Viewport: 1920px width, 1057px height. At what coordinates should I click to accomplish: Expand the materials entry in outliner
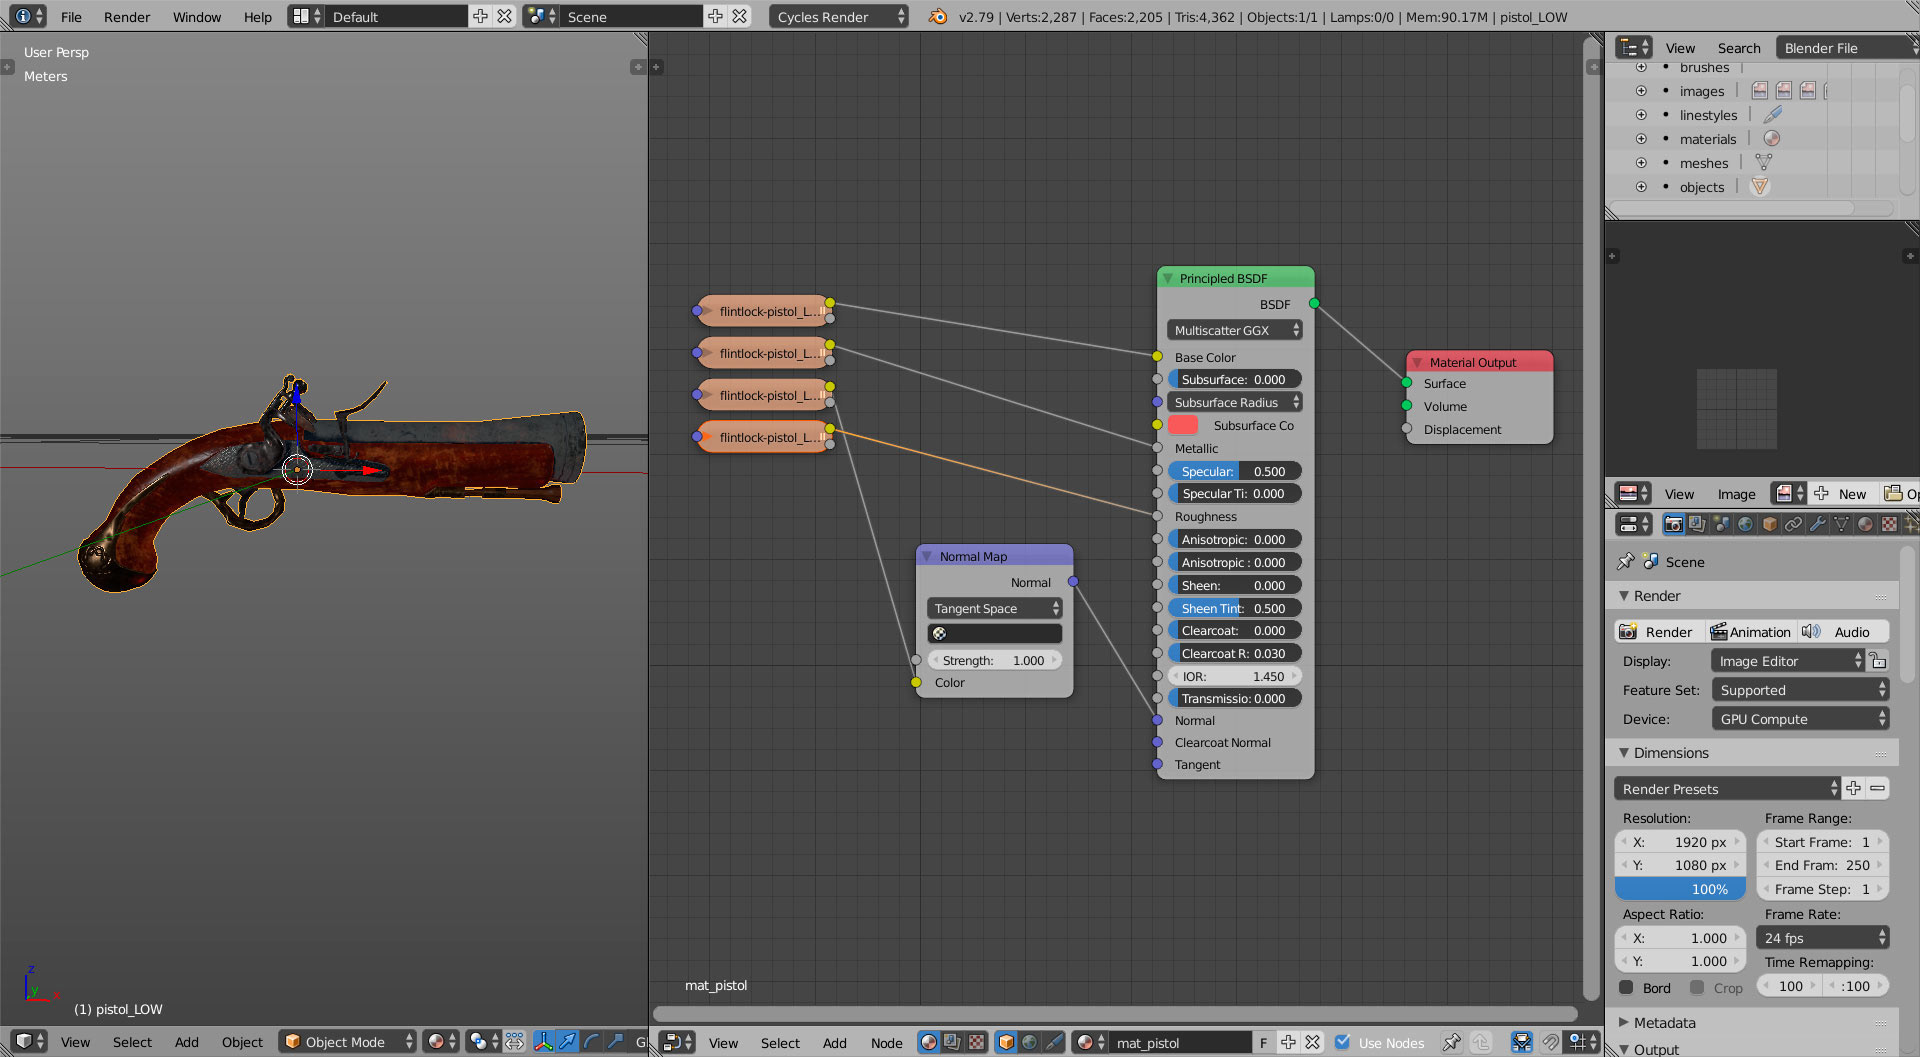1641,138
